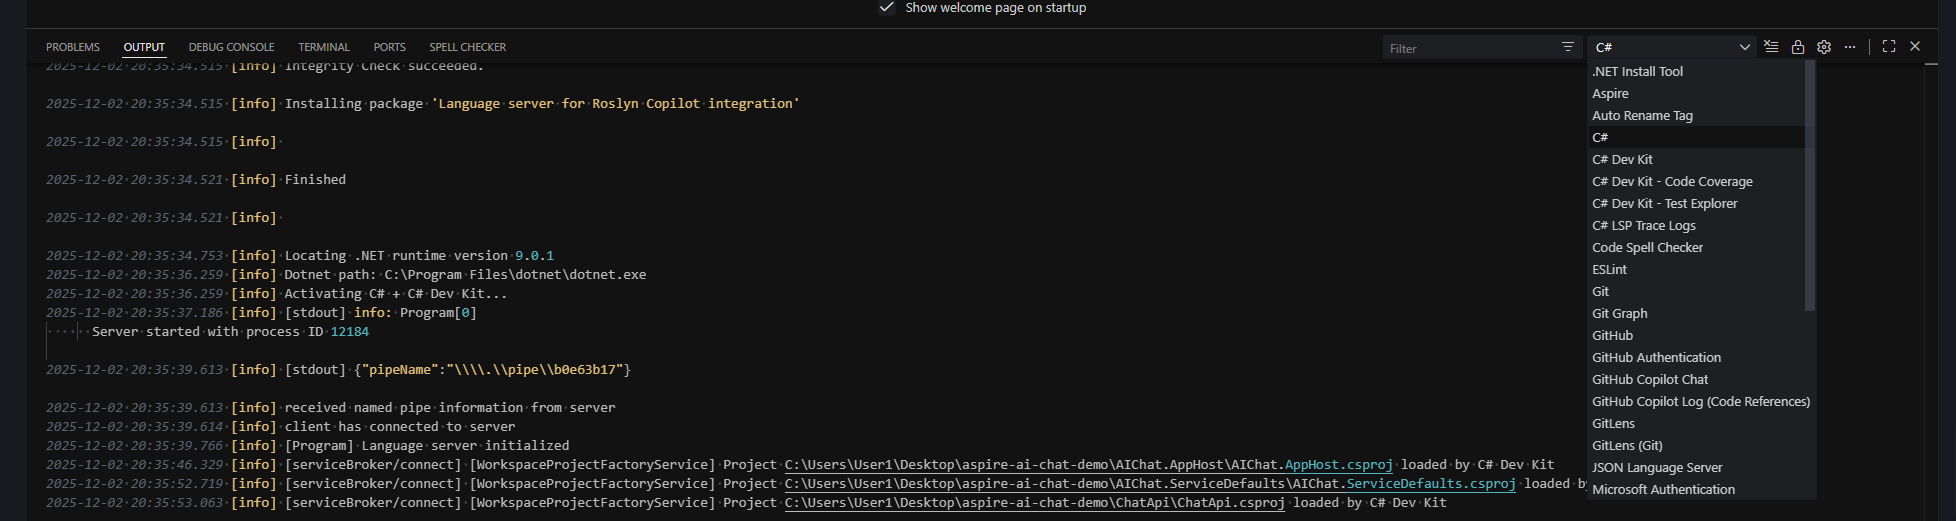Focus the output Filter text field
This screenshot has height=521, width=1956.
1470,48
